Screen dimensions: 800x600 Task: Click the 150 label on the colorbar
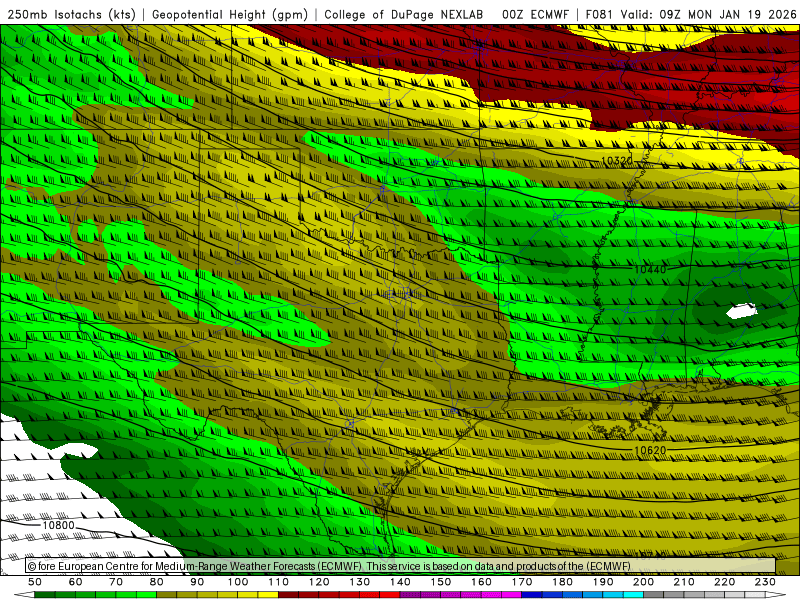click(440, 582)
